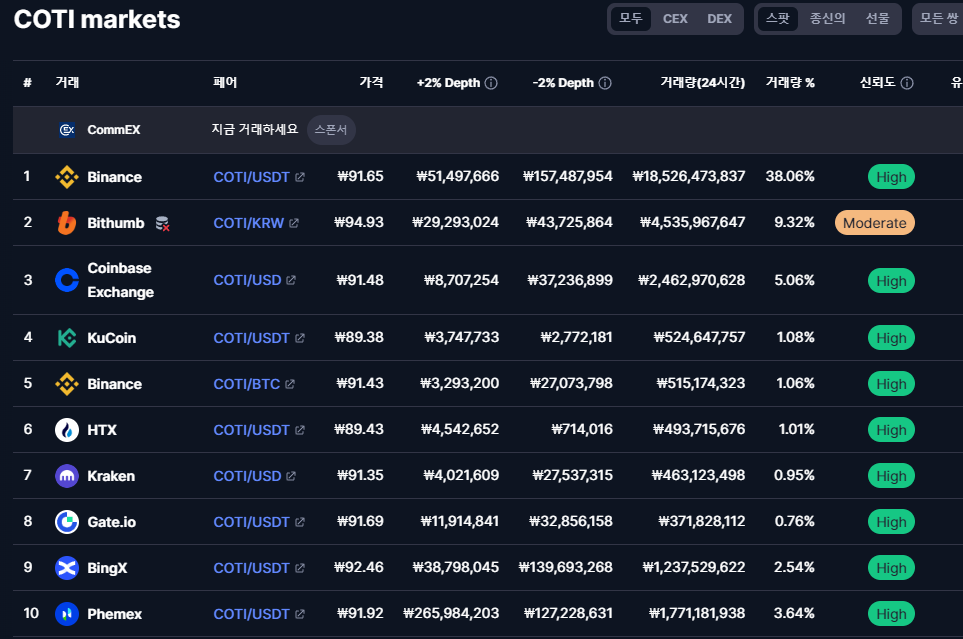Sort table by 가격 column header
This screenshot has height=639, width=963.
tap(371, 83)
